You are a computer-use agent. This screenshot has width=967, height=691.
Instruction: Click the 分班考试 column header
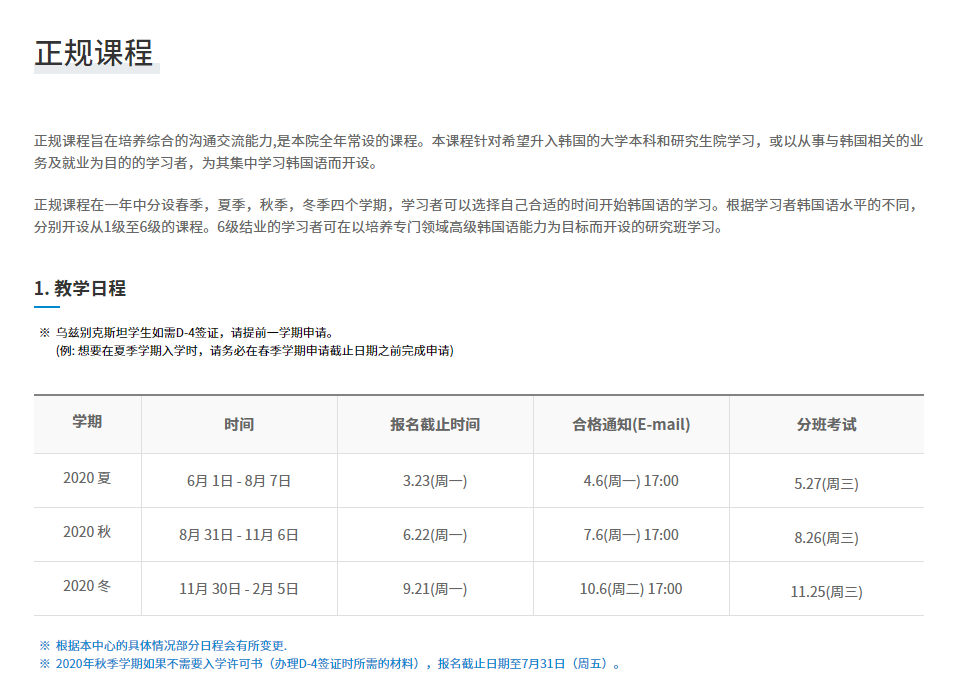tap(826, 424)
